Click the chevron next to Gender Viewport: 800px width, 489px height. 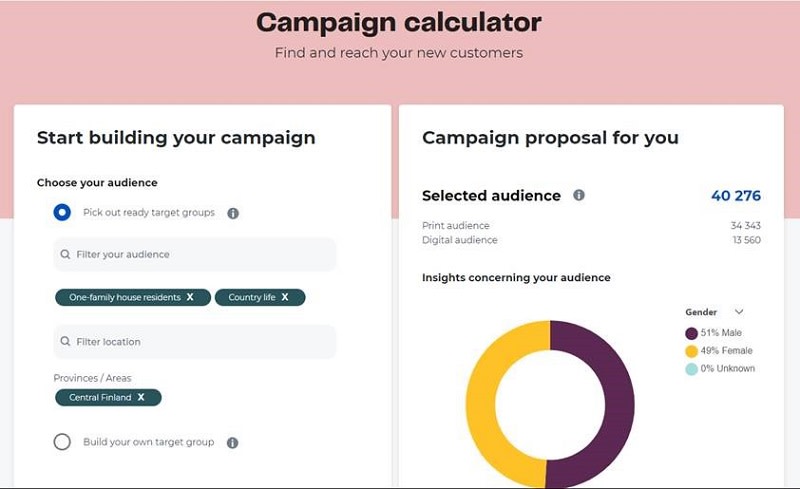pos(739,312)
